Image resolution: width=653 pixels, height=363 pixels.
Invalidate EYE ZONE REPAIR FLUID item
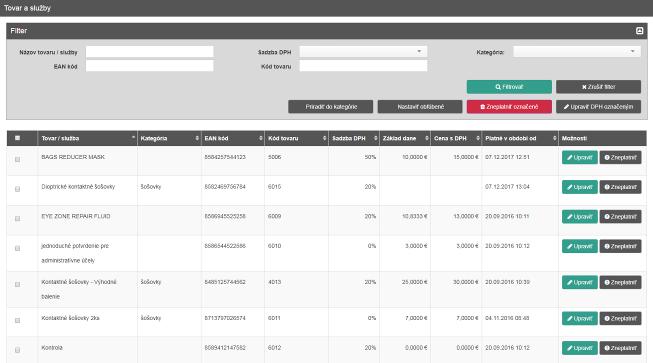[x=621, y=216]
